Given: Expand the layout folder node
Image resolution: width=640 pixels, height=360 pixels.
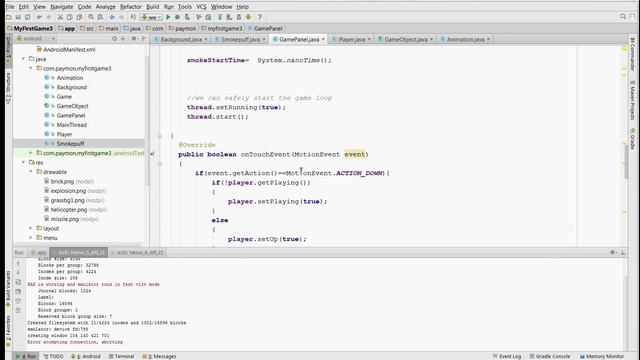Looking at the screenshot, I should (31, 228).
